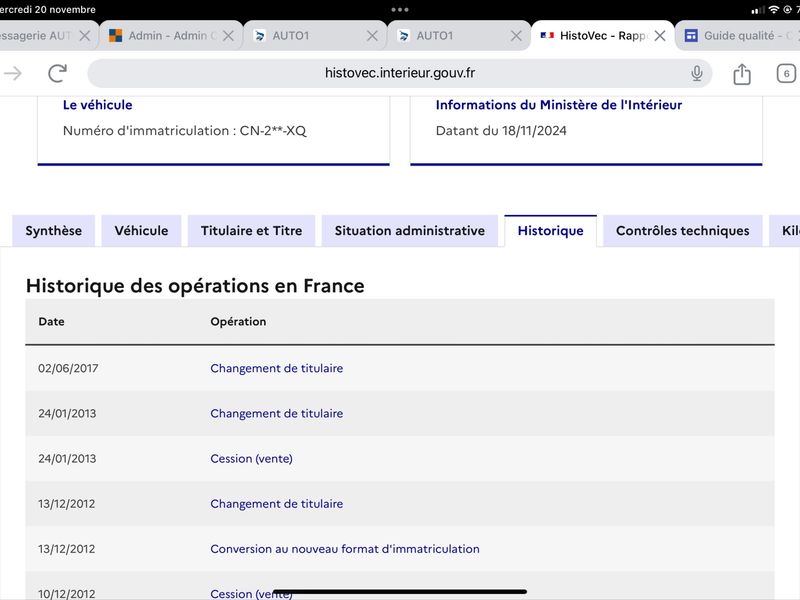Activate microphone dictation in address bar

coord(696,73)
